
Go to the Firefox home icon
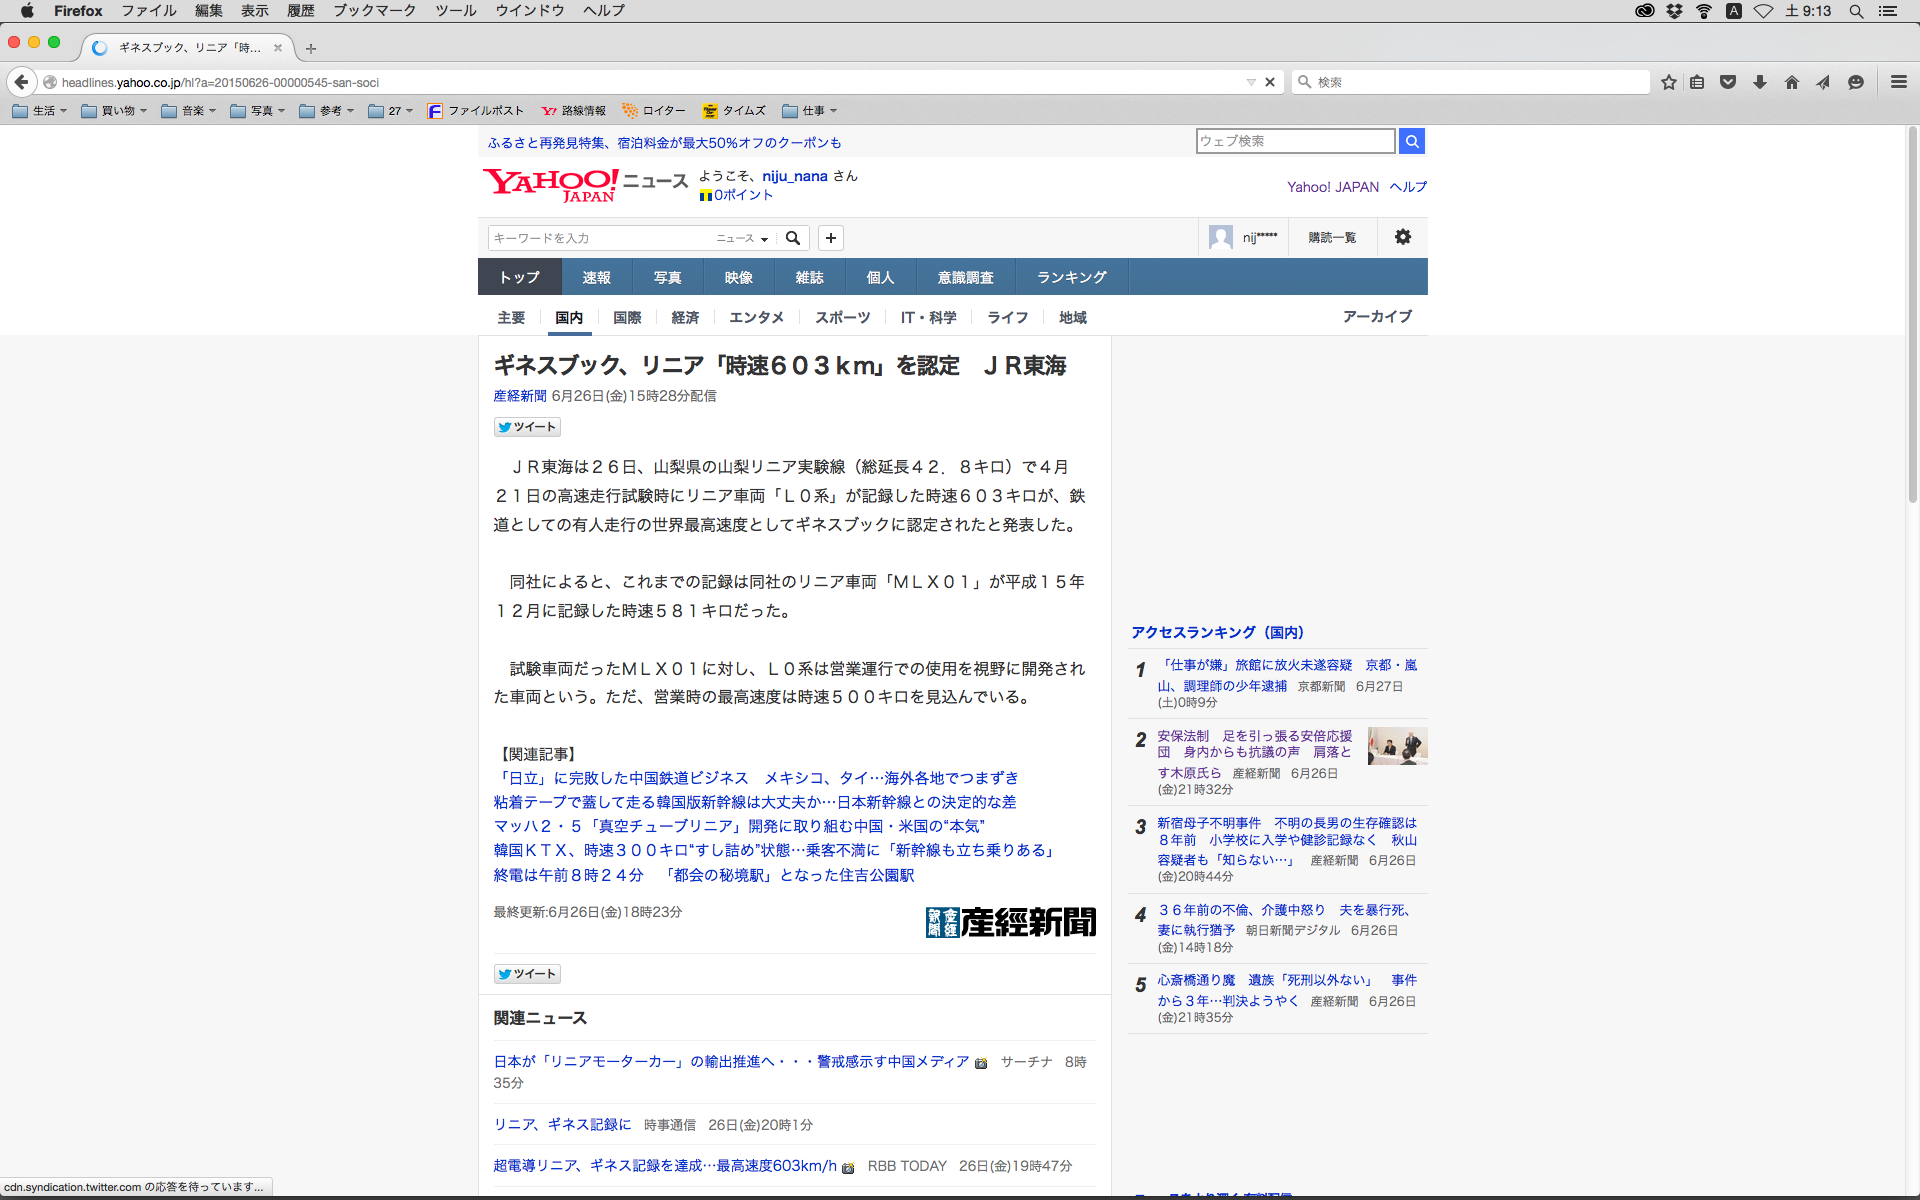click(1792, 82)
